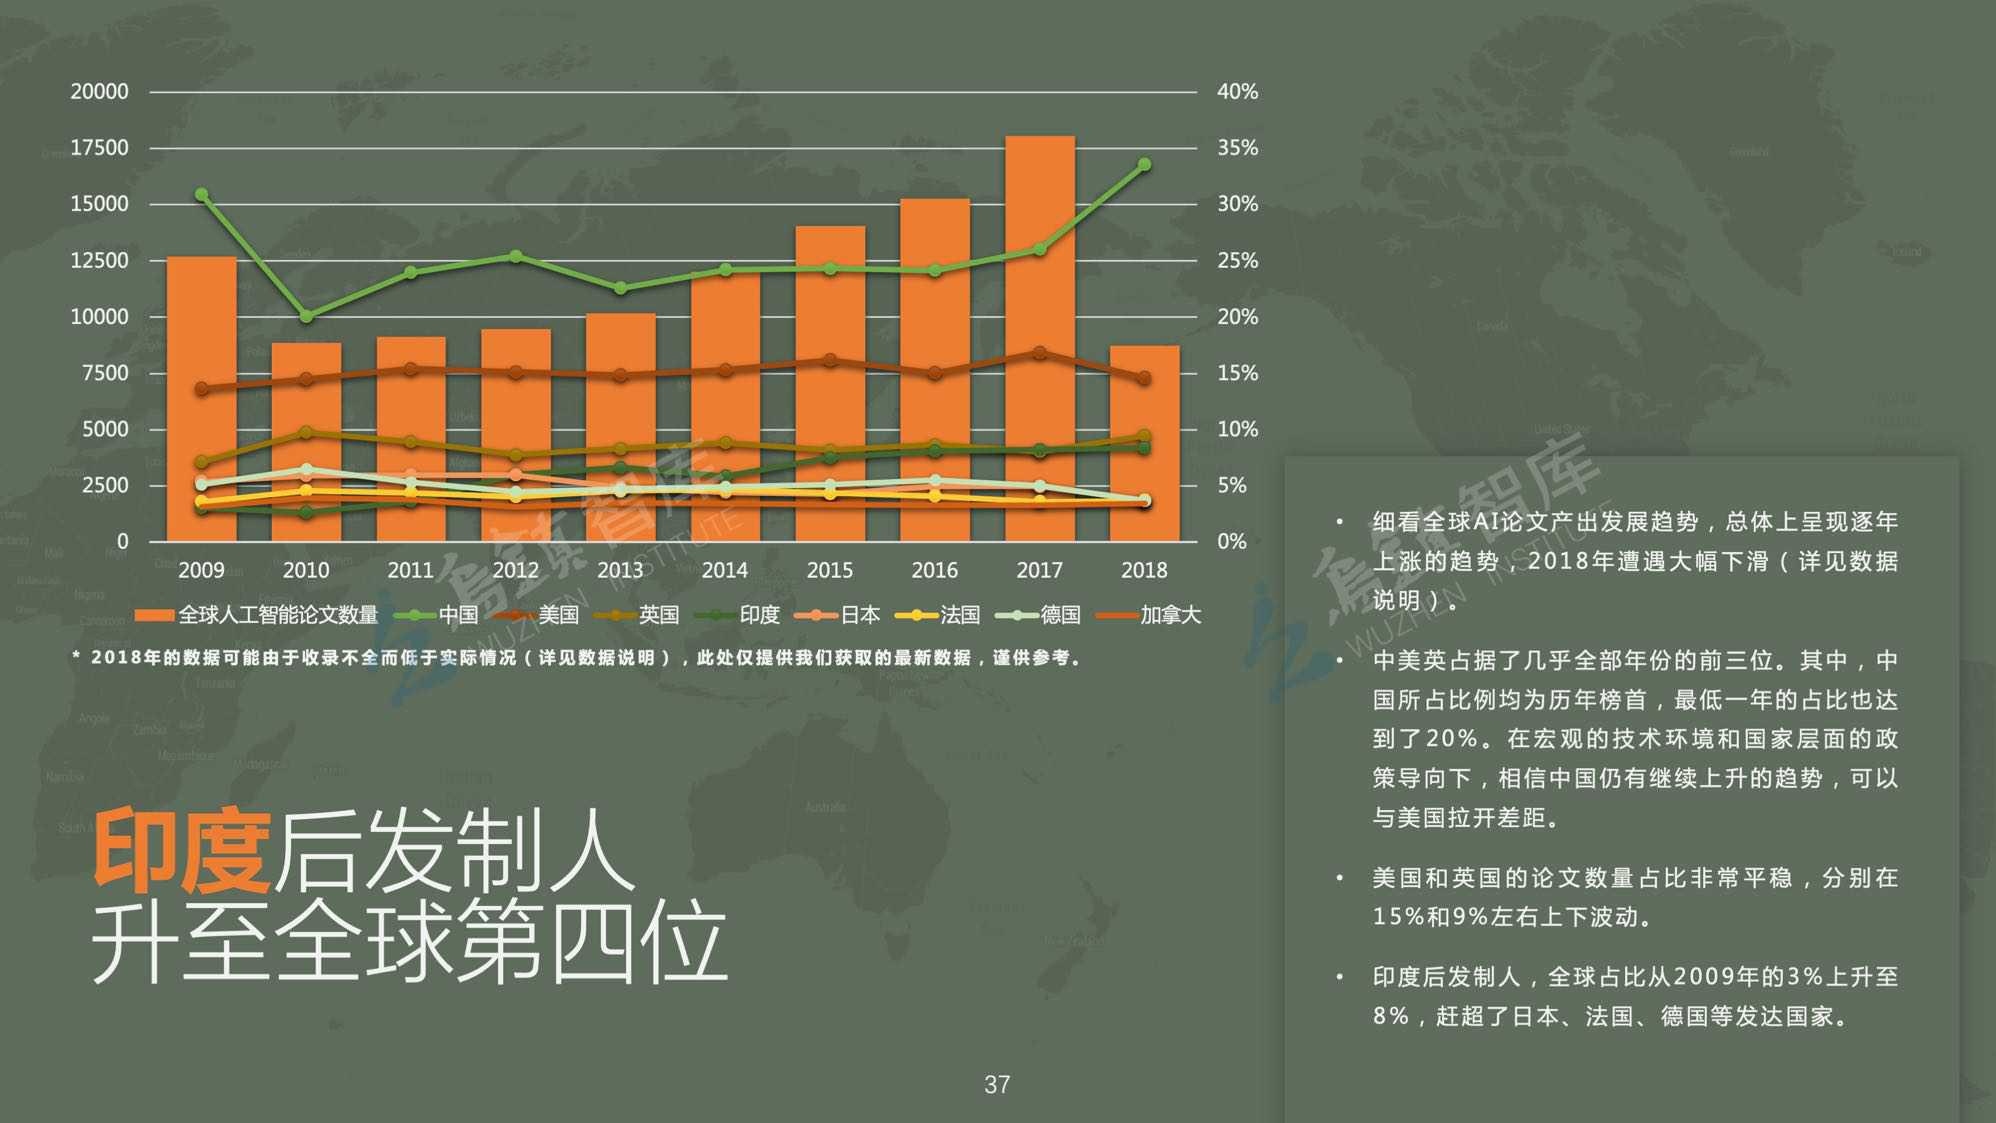Click the 加拿大 legend marker

pyautogui.click(x=1117, y=615)
